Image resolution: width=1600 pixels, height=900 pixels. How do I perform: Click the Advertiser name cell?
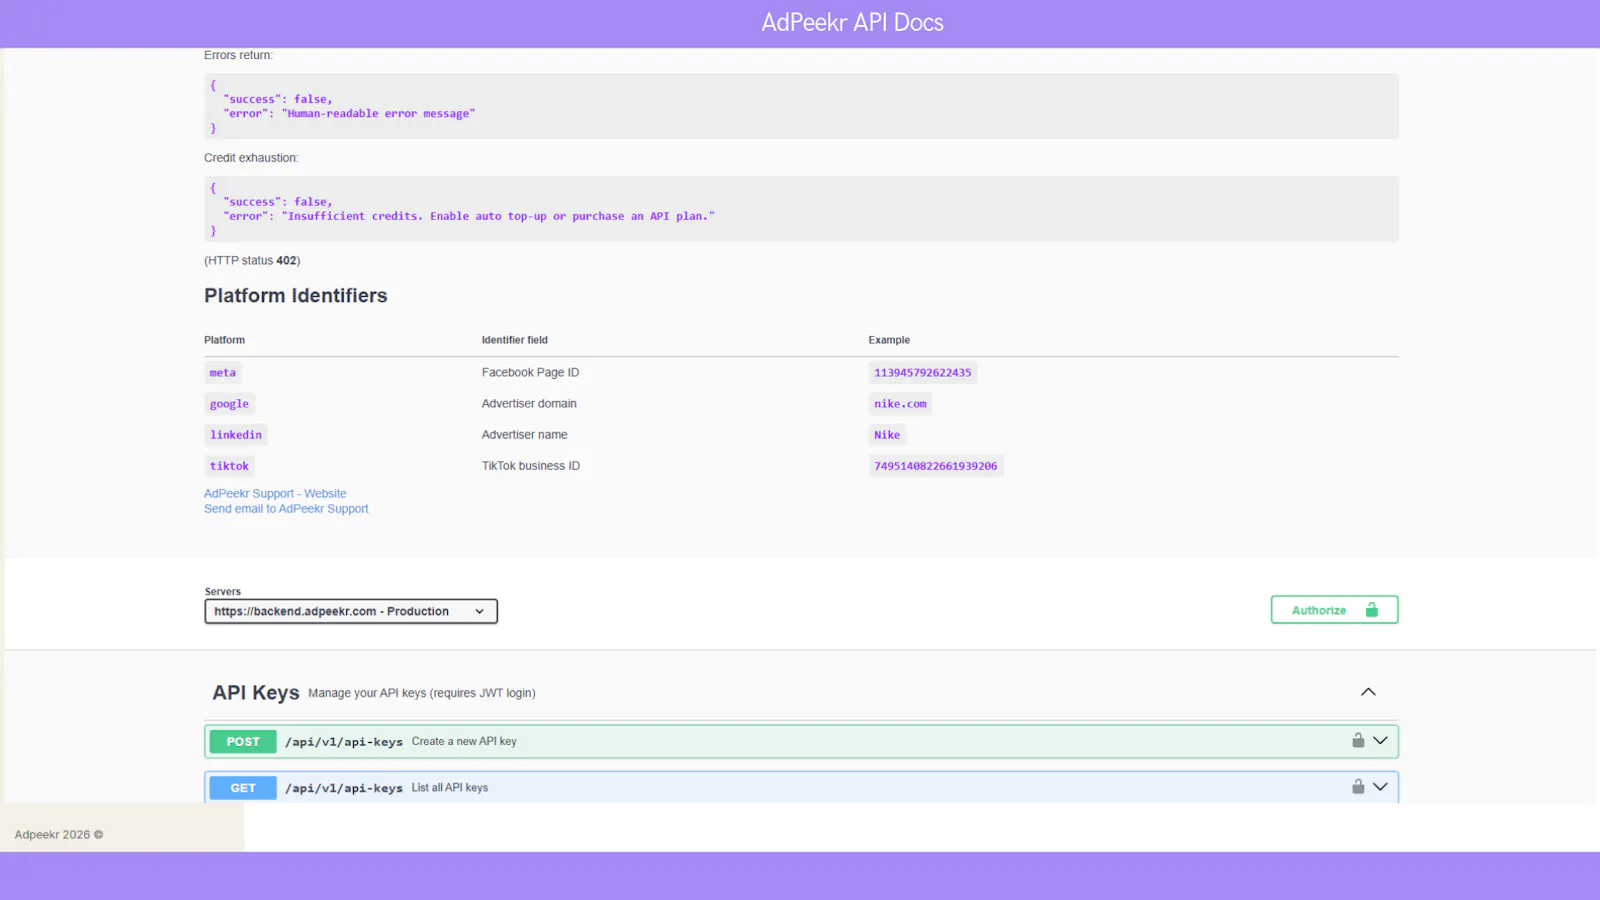coord(524,435)
